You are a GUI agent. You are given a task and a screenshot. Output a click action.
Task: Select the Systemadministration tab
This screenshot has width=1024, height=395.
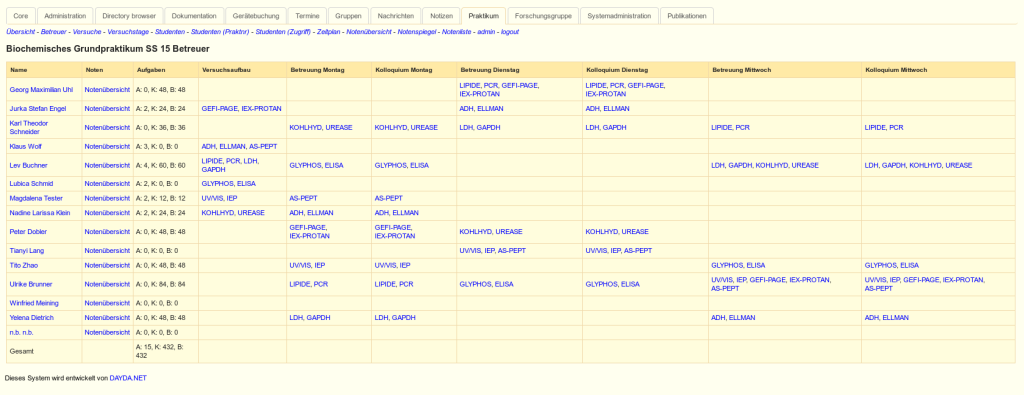[619, 16]
